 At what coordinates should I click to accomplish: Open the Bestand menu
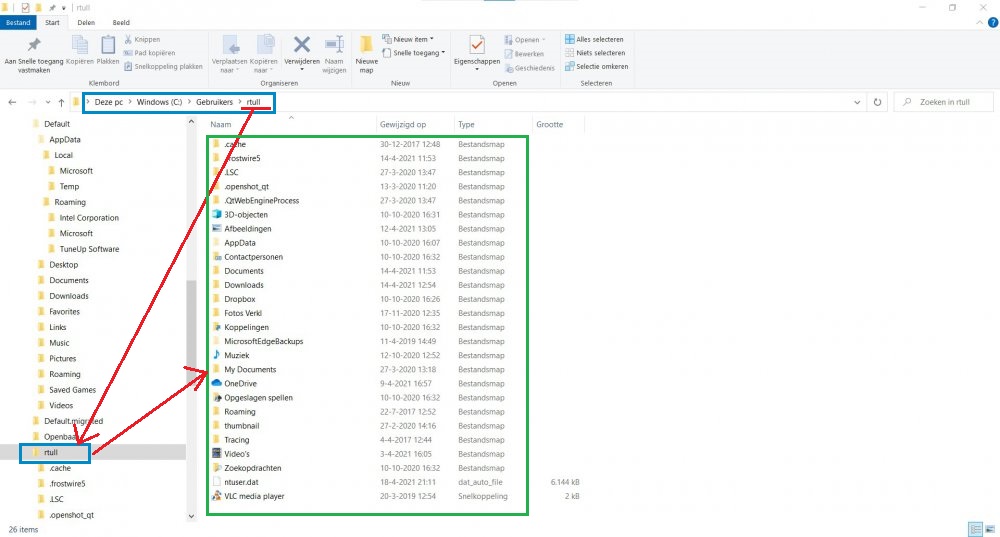tap(20, 21)
